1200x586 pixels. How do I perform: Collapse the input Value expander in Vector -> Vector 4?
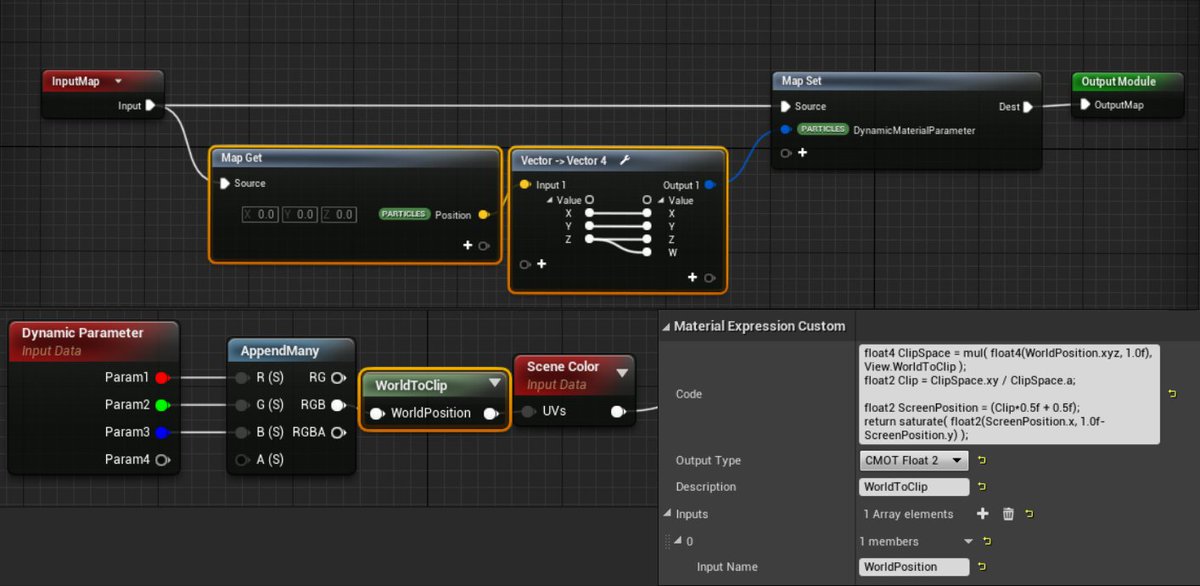pyautogui.click(x=549, y=201)
